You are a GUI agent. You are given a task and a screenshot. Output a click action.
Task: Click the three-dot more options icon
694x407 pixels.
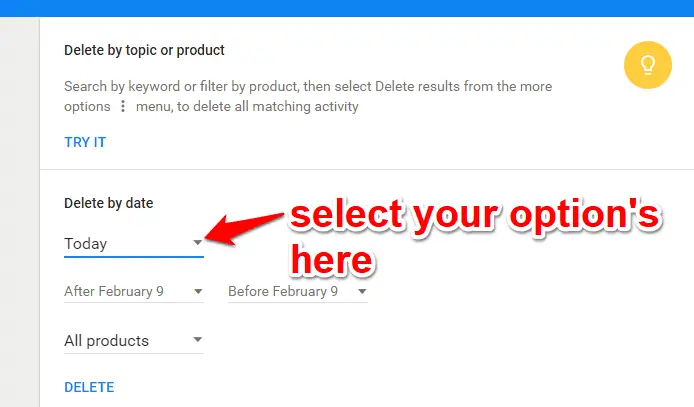tap(123, 106)
